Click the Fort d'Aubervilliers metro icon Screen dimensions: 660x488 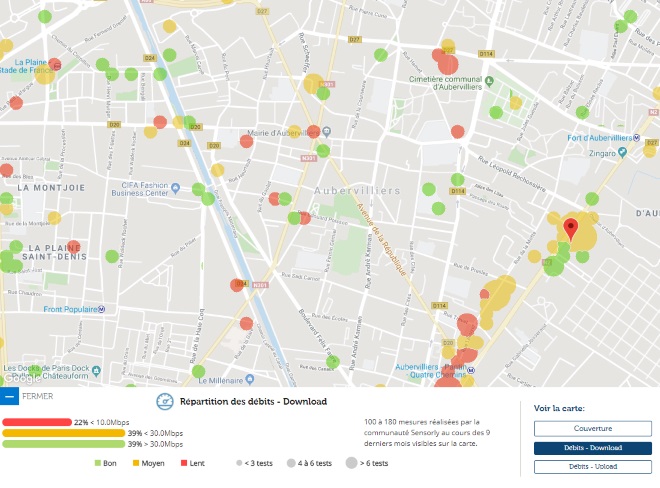(x=636, y=136)
